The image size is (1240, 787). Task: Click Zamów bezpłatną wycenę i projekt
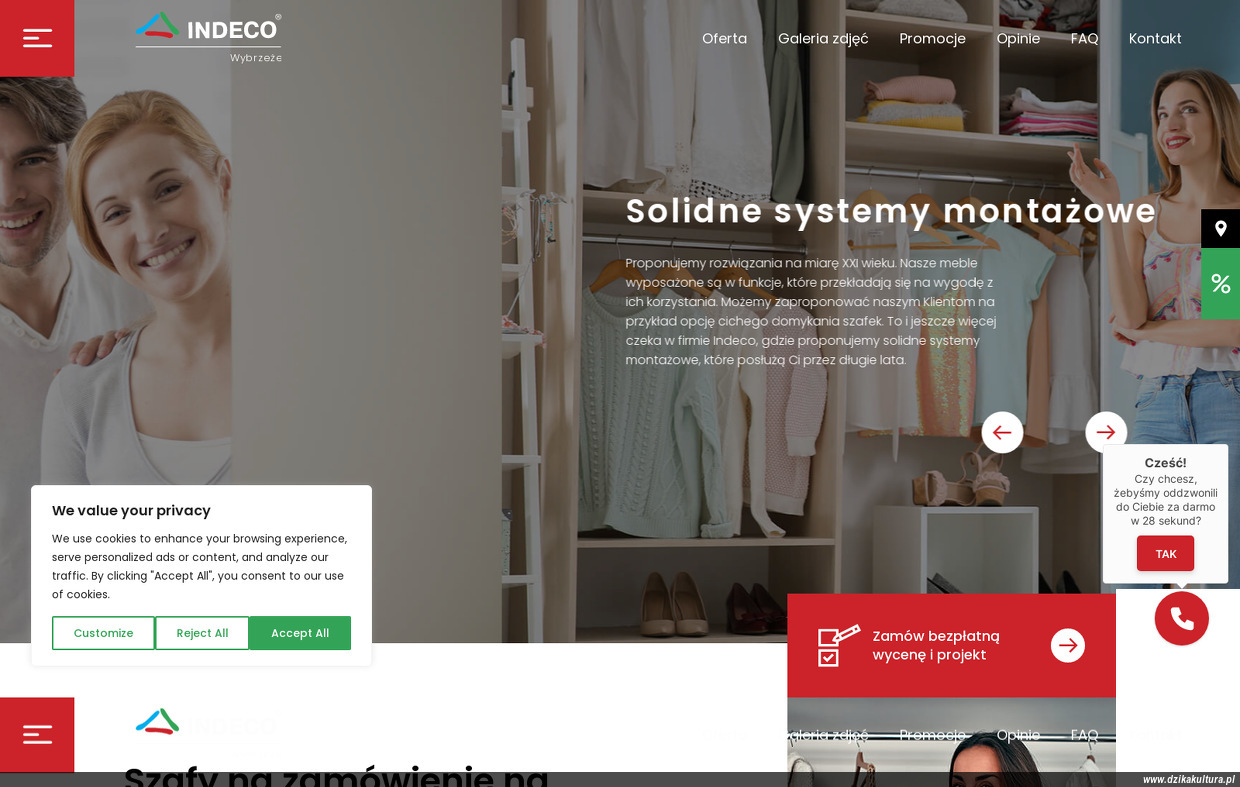coord(936,645)
